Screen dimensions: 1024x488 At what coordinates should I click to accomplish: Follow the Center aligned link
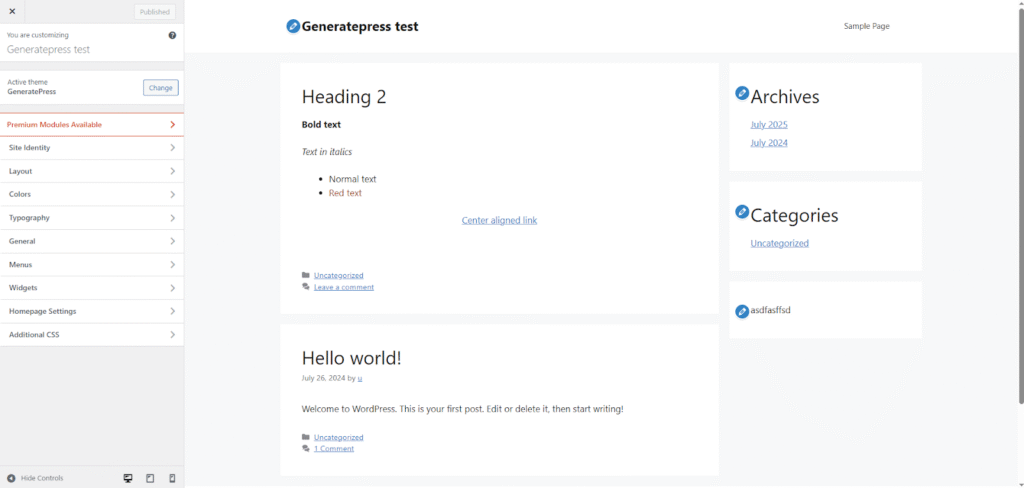[499, 220]
